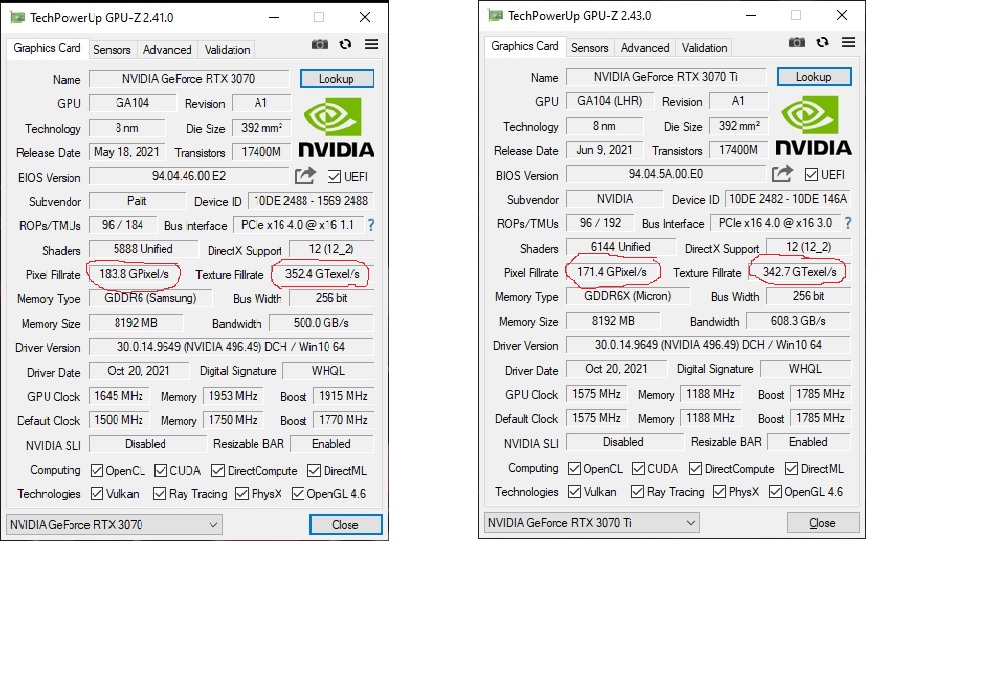Image resolution: width=1000 pixels, height=699 pixels.
Task: Toggle Ray Tracing checkbox in RTX 3070 Ti window
Action: (637, 492)
